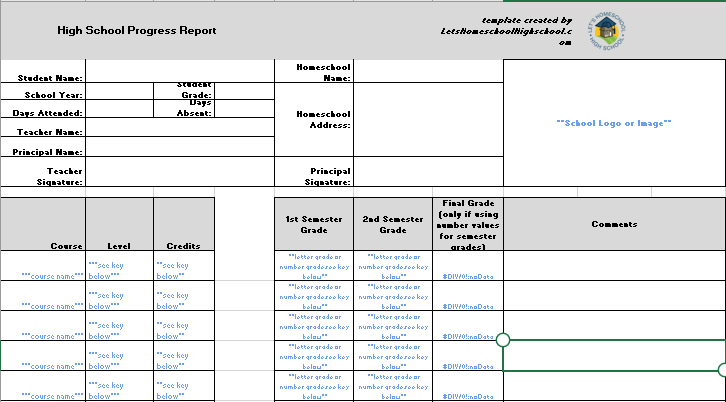
Task: Click the empty Days Attended value cell
Action: [119, 109]
